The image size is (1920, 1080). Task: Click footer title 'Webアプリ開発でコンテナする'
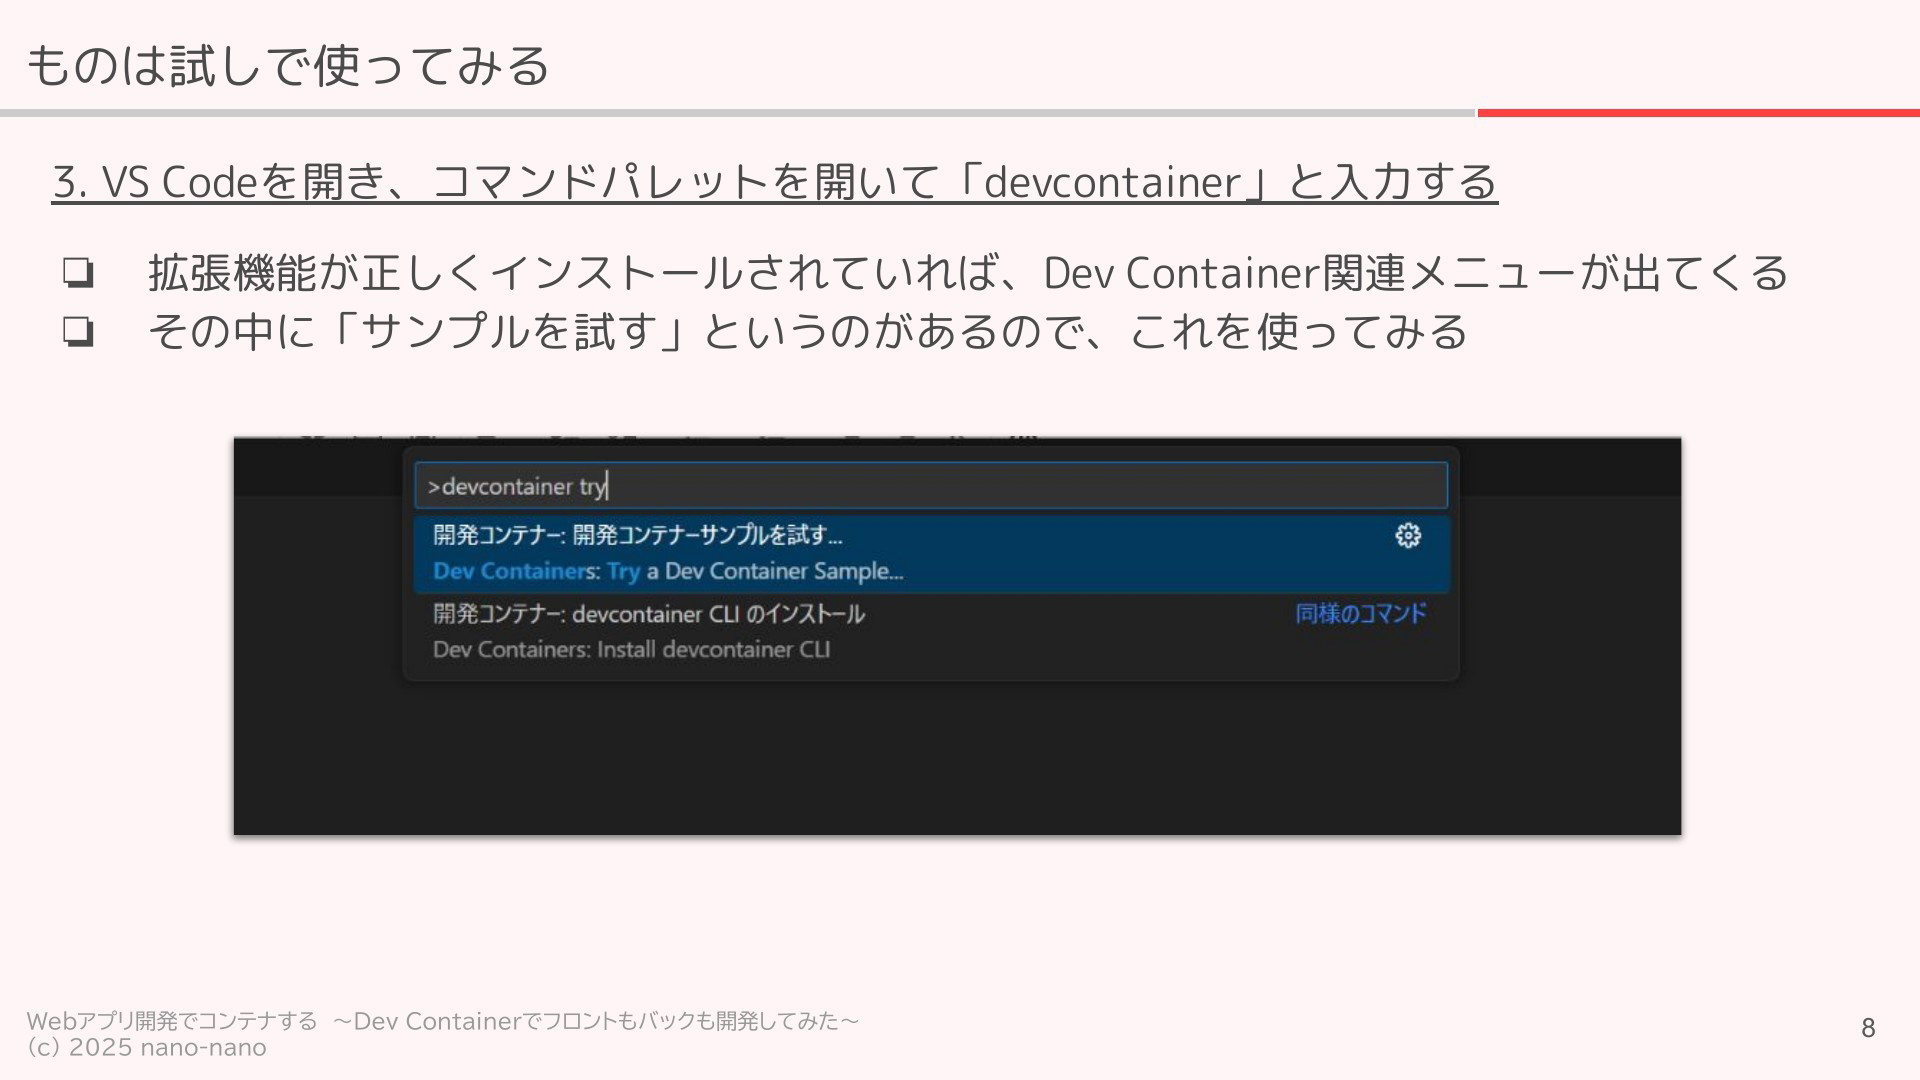coord(172,1021)
